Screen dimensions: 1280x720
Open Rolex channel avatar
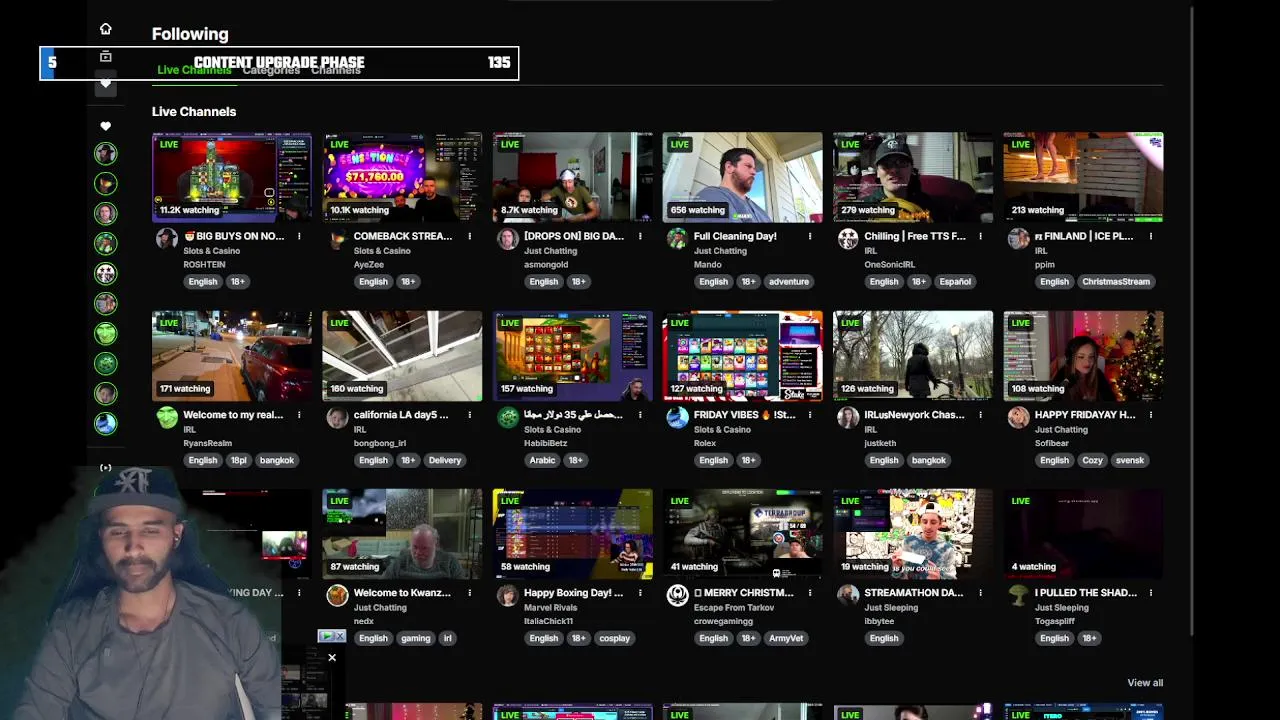pyautogui.click(x=678, y=417)
